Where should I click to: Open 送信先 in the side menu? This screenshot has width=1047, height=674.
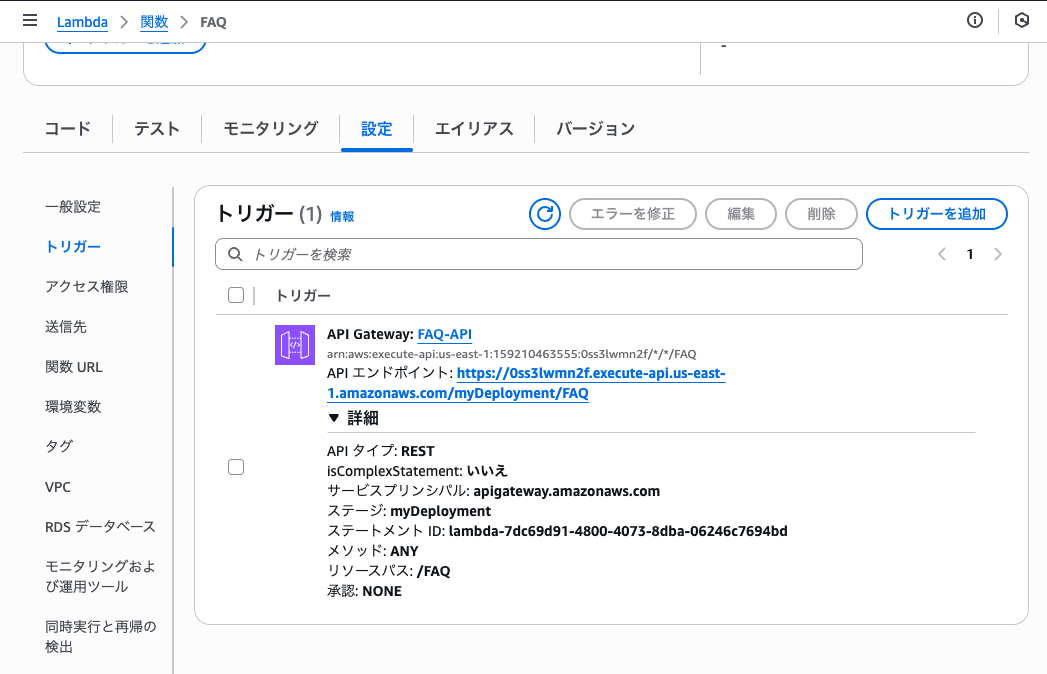[65, 327]
